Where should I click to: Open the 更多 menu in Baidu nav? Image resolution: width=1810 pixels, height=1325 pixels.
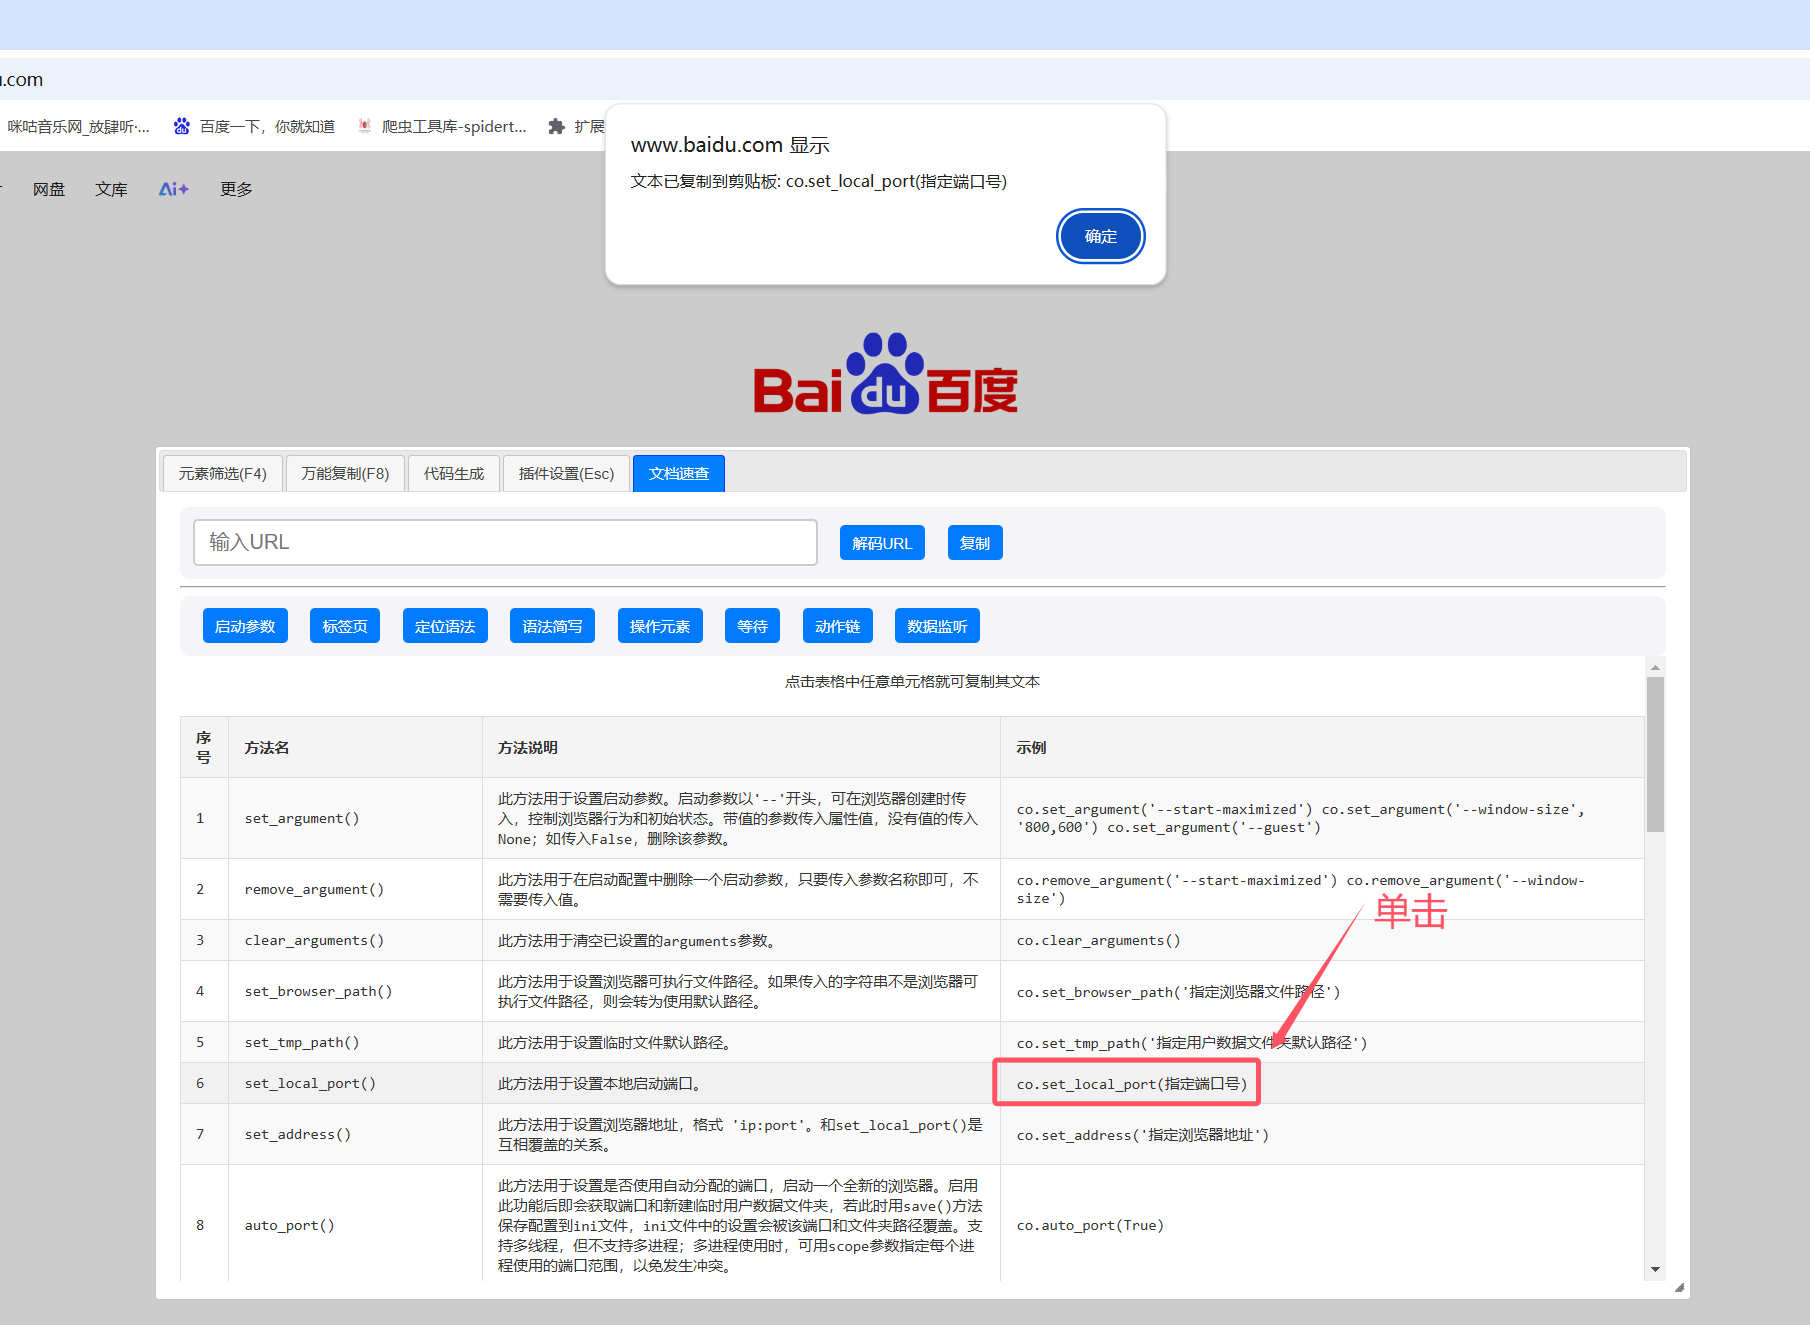[236, 189]
